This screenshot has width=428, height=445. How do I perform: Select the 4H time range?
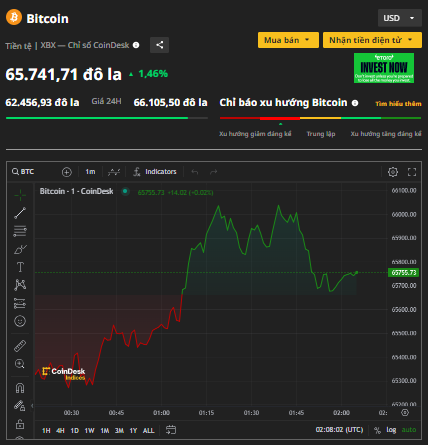pyautogui.click(x=60, y=431)
